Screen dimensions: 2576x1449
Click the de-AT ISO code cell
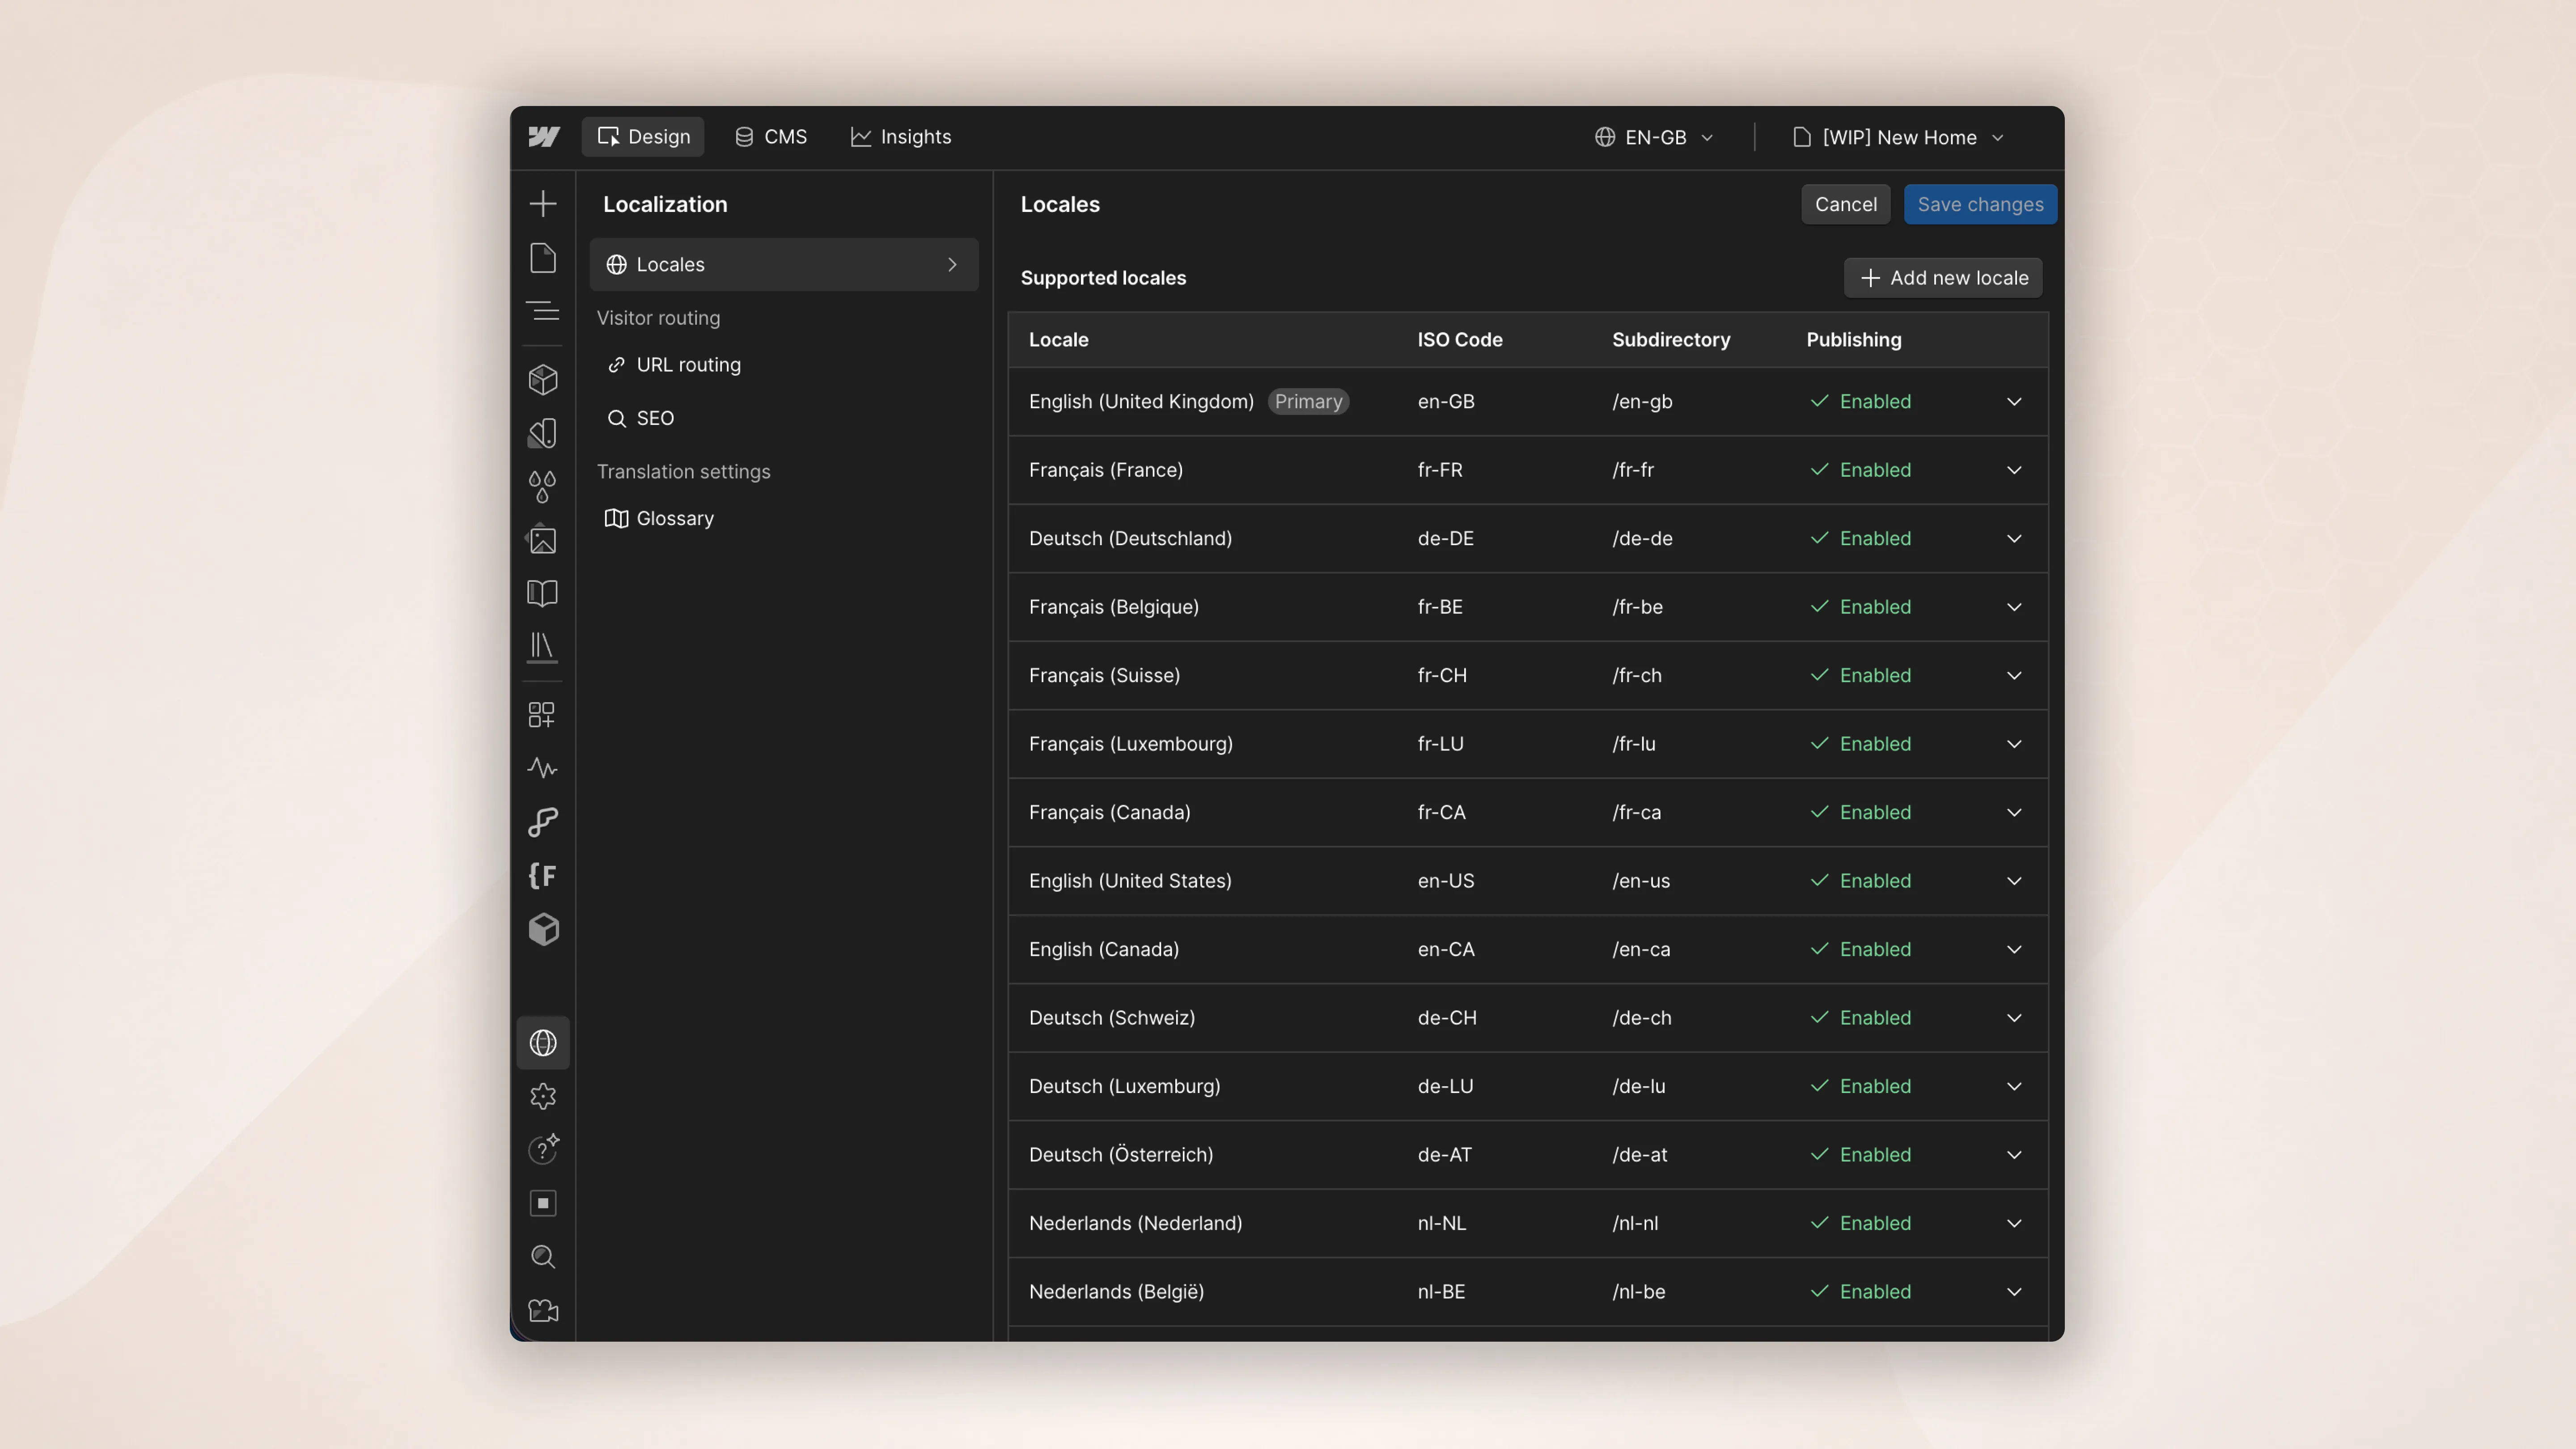[x=1444, y=1155]
